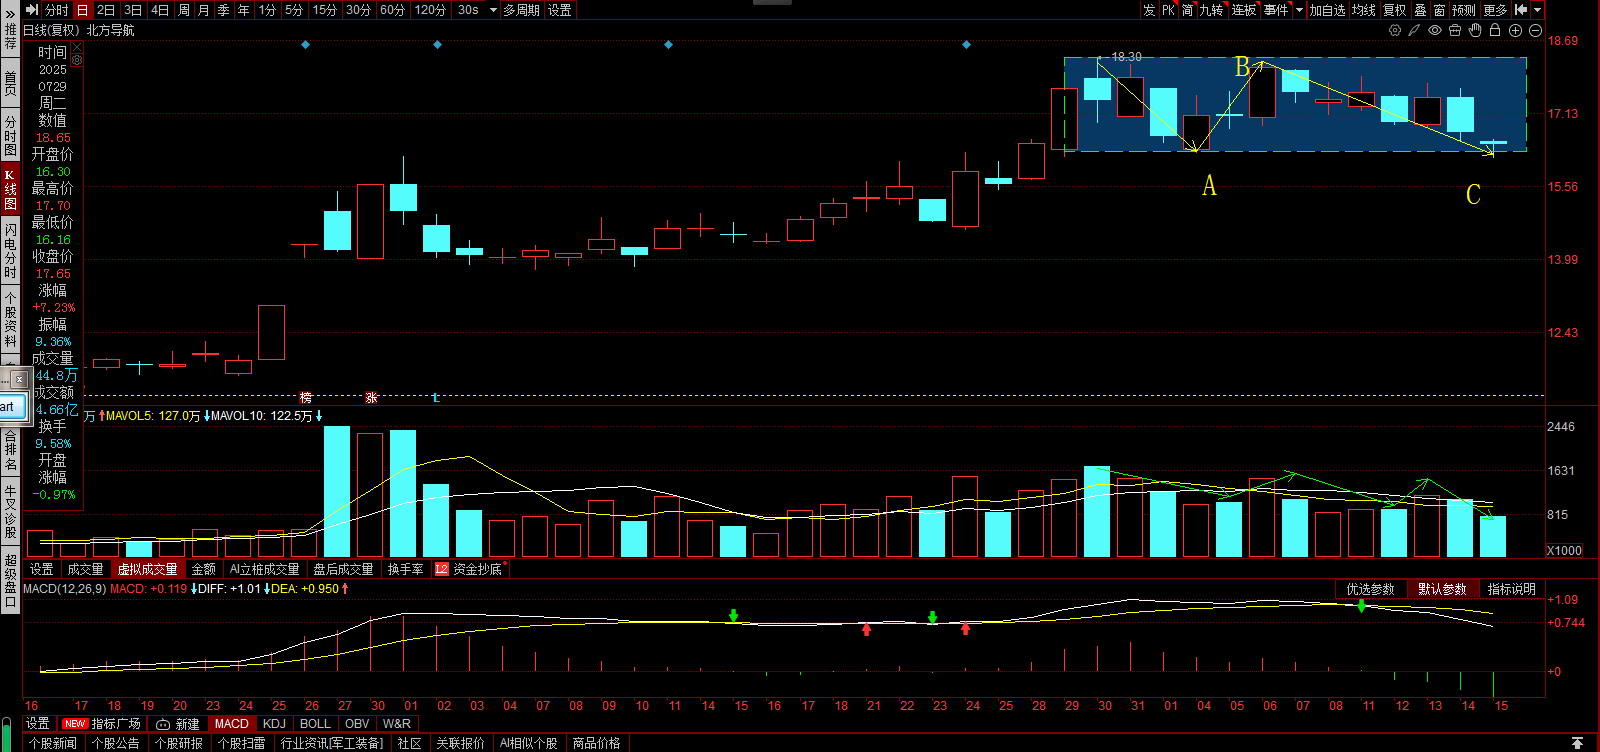Open 个股新闻 bottom tab
Viewport: 1600px width, 752px height.
(52, 743)
